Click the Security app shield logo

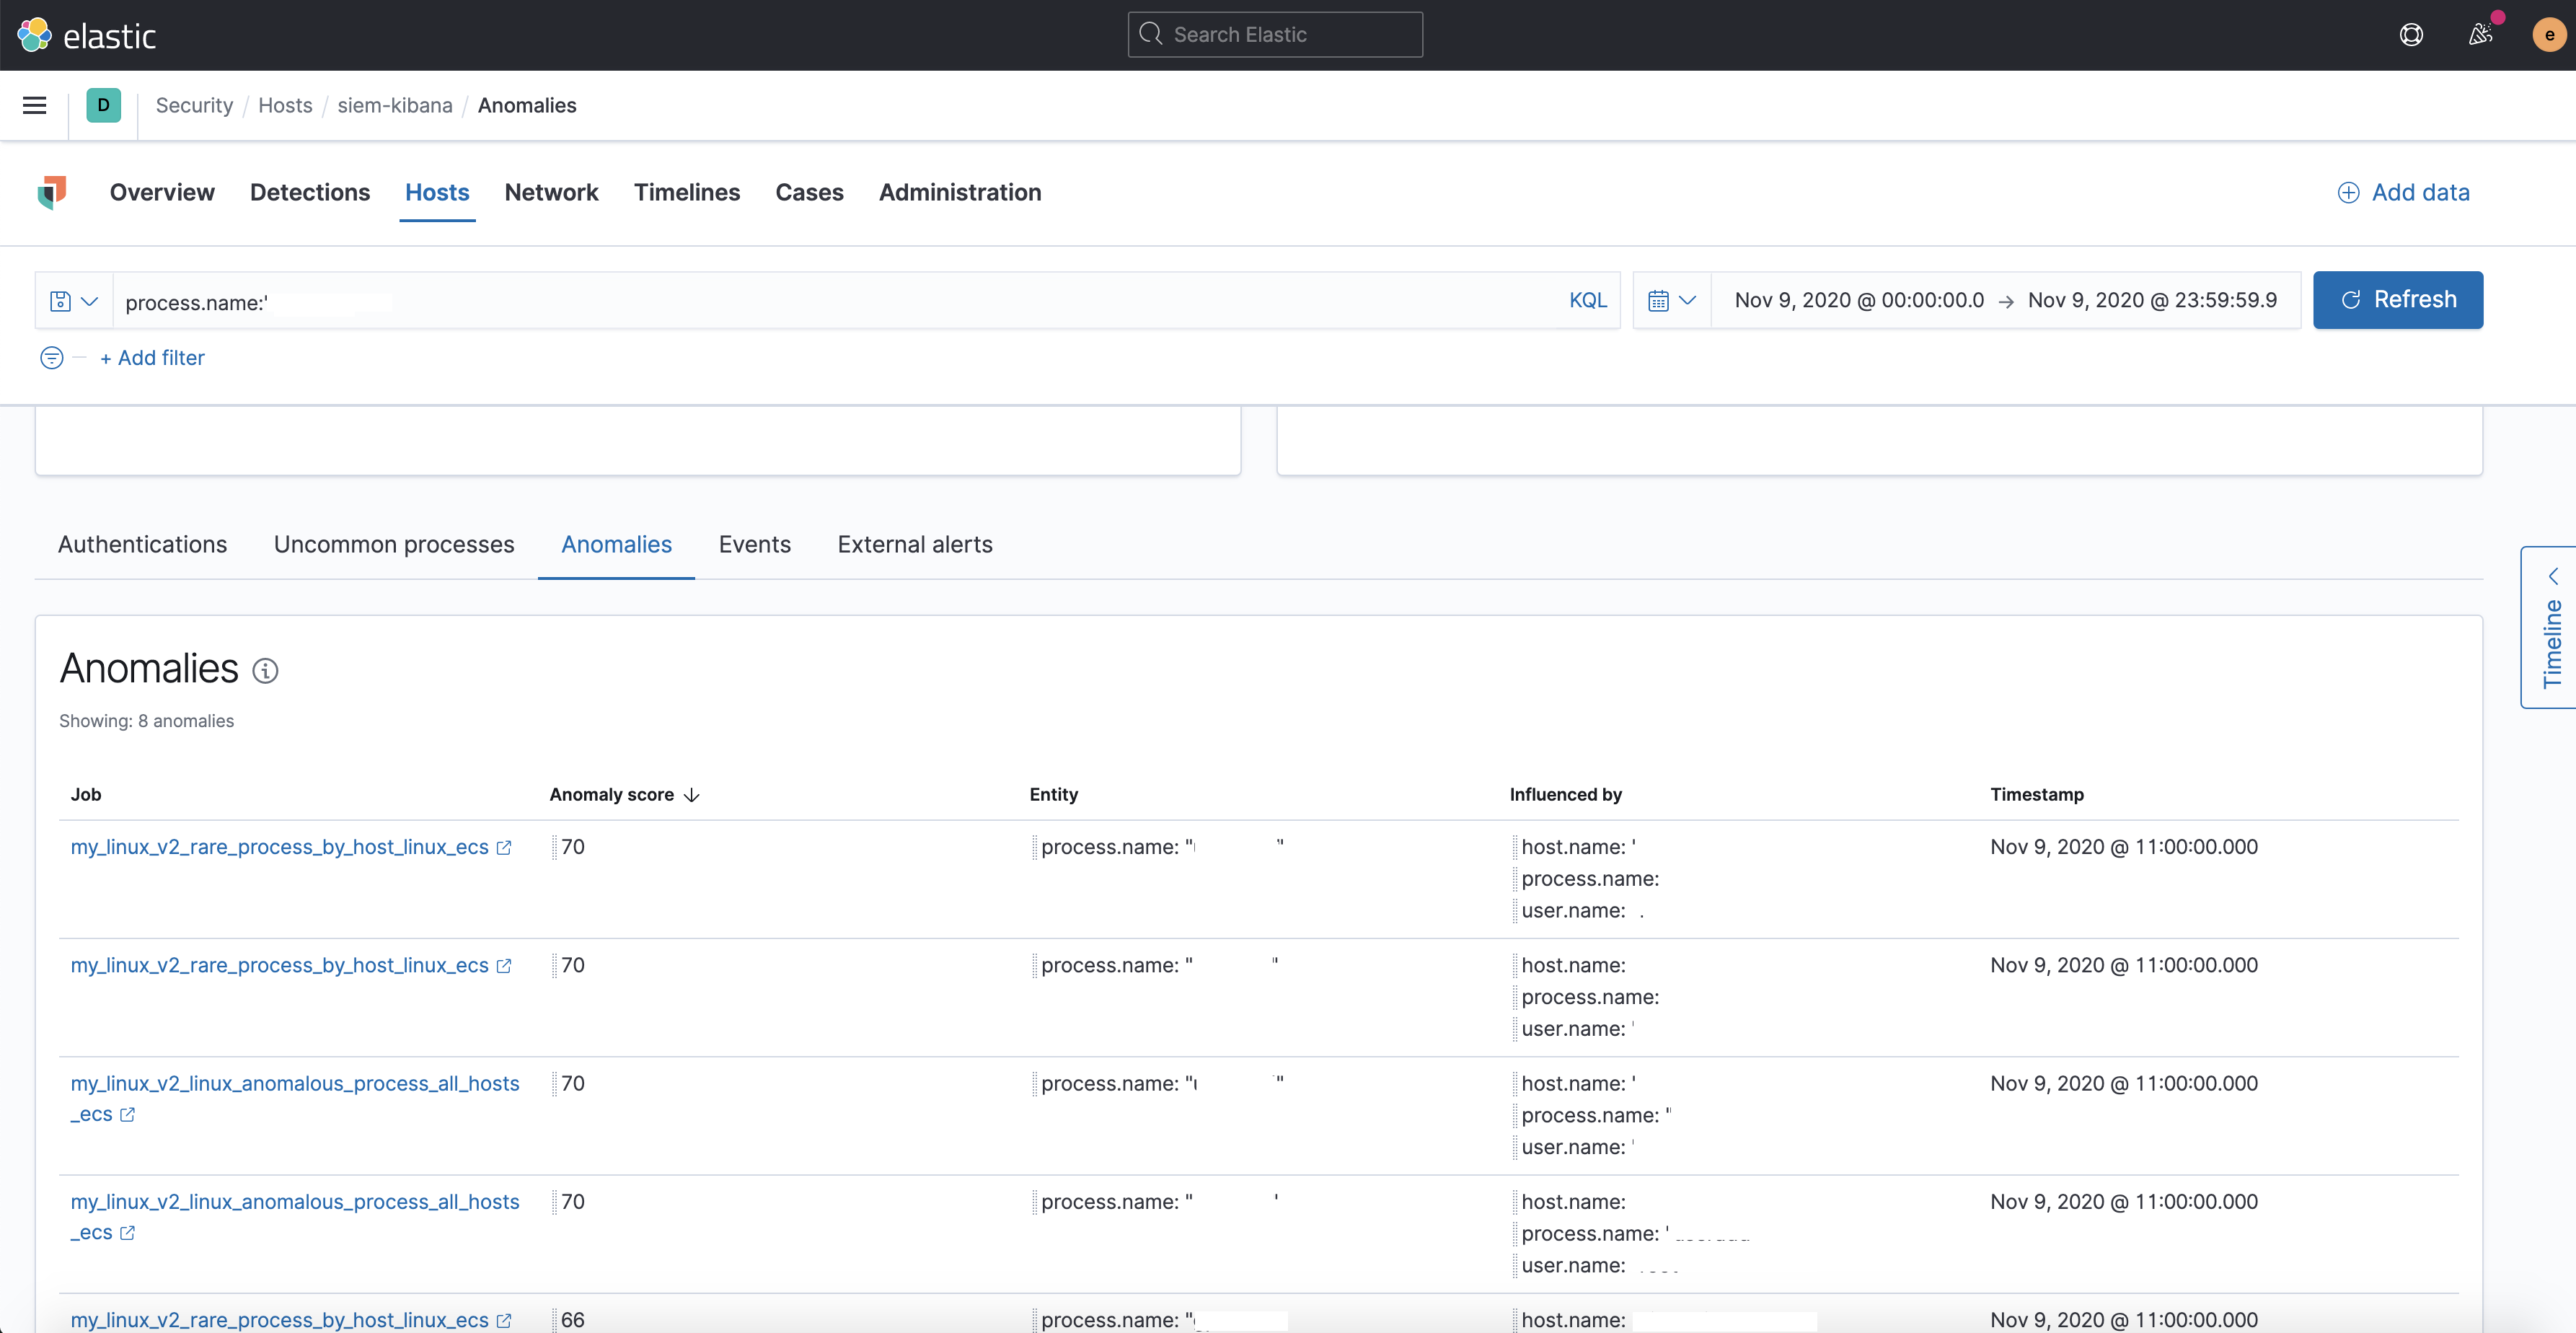pyautogui.click(x=52, y=192)
